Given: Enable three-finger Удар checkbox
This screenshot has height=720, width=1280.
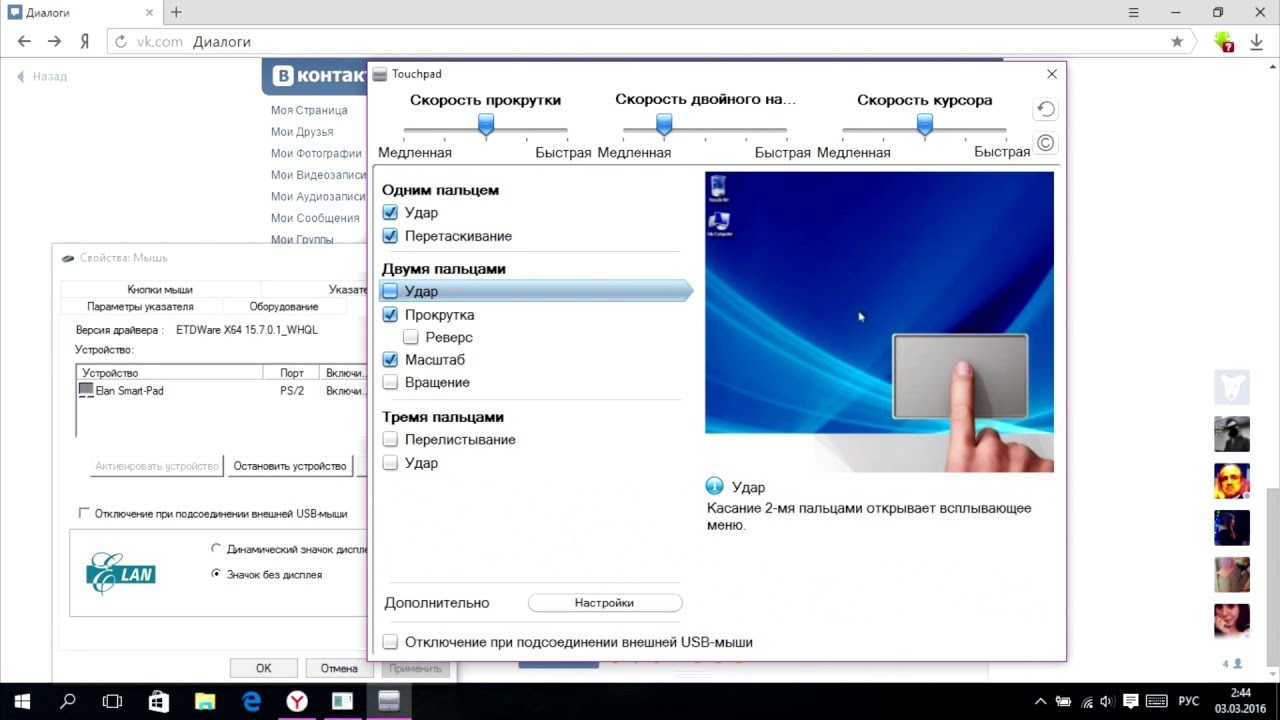Looking at the screenshot, I should 390,463.
